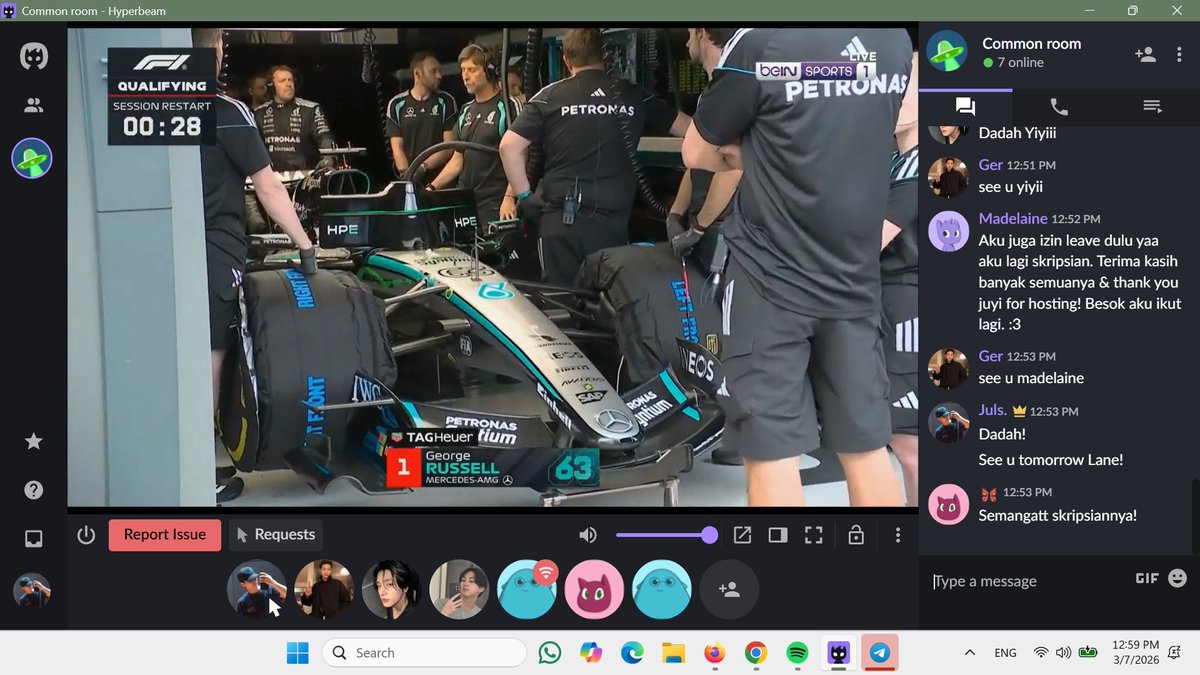Toggle the chat side panel icon
This screenshot has width=1200, height=675.
coord(778,535)
